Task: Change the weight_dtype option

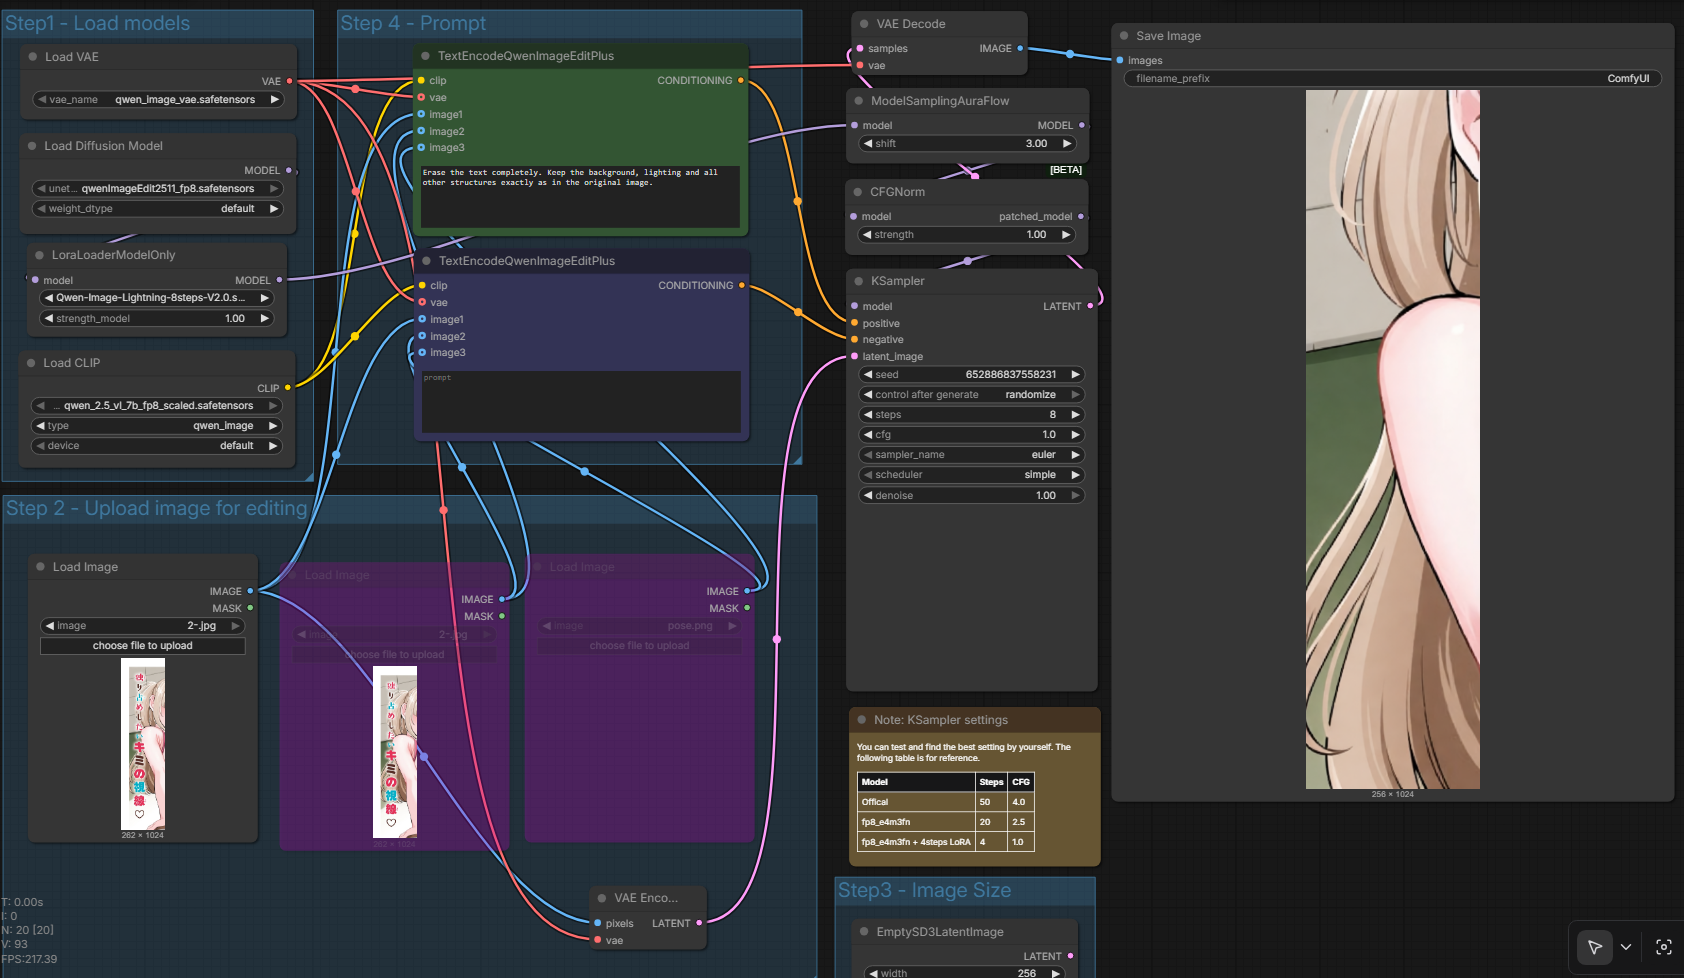Action: pyautogui.click(x=158, y=209)
